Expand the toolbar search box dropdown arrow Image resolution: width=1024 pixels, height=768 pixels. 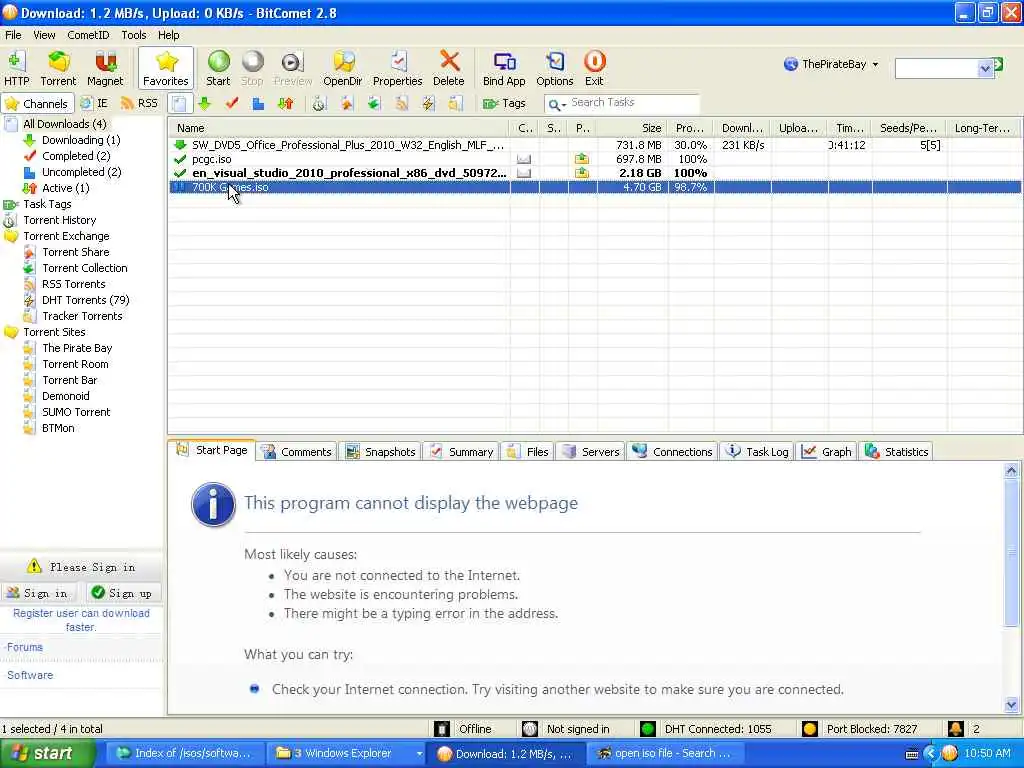[x=985, y=68]
